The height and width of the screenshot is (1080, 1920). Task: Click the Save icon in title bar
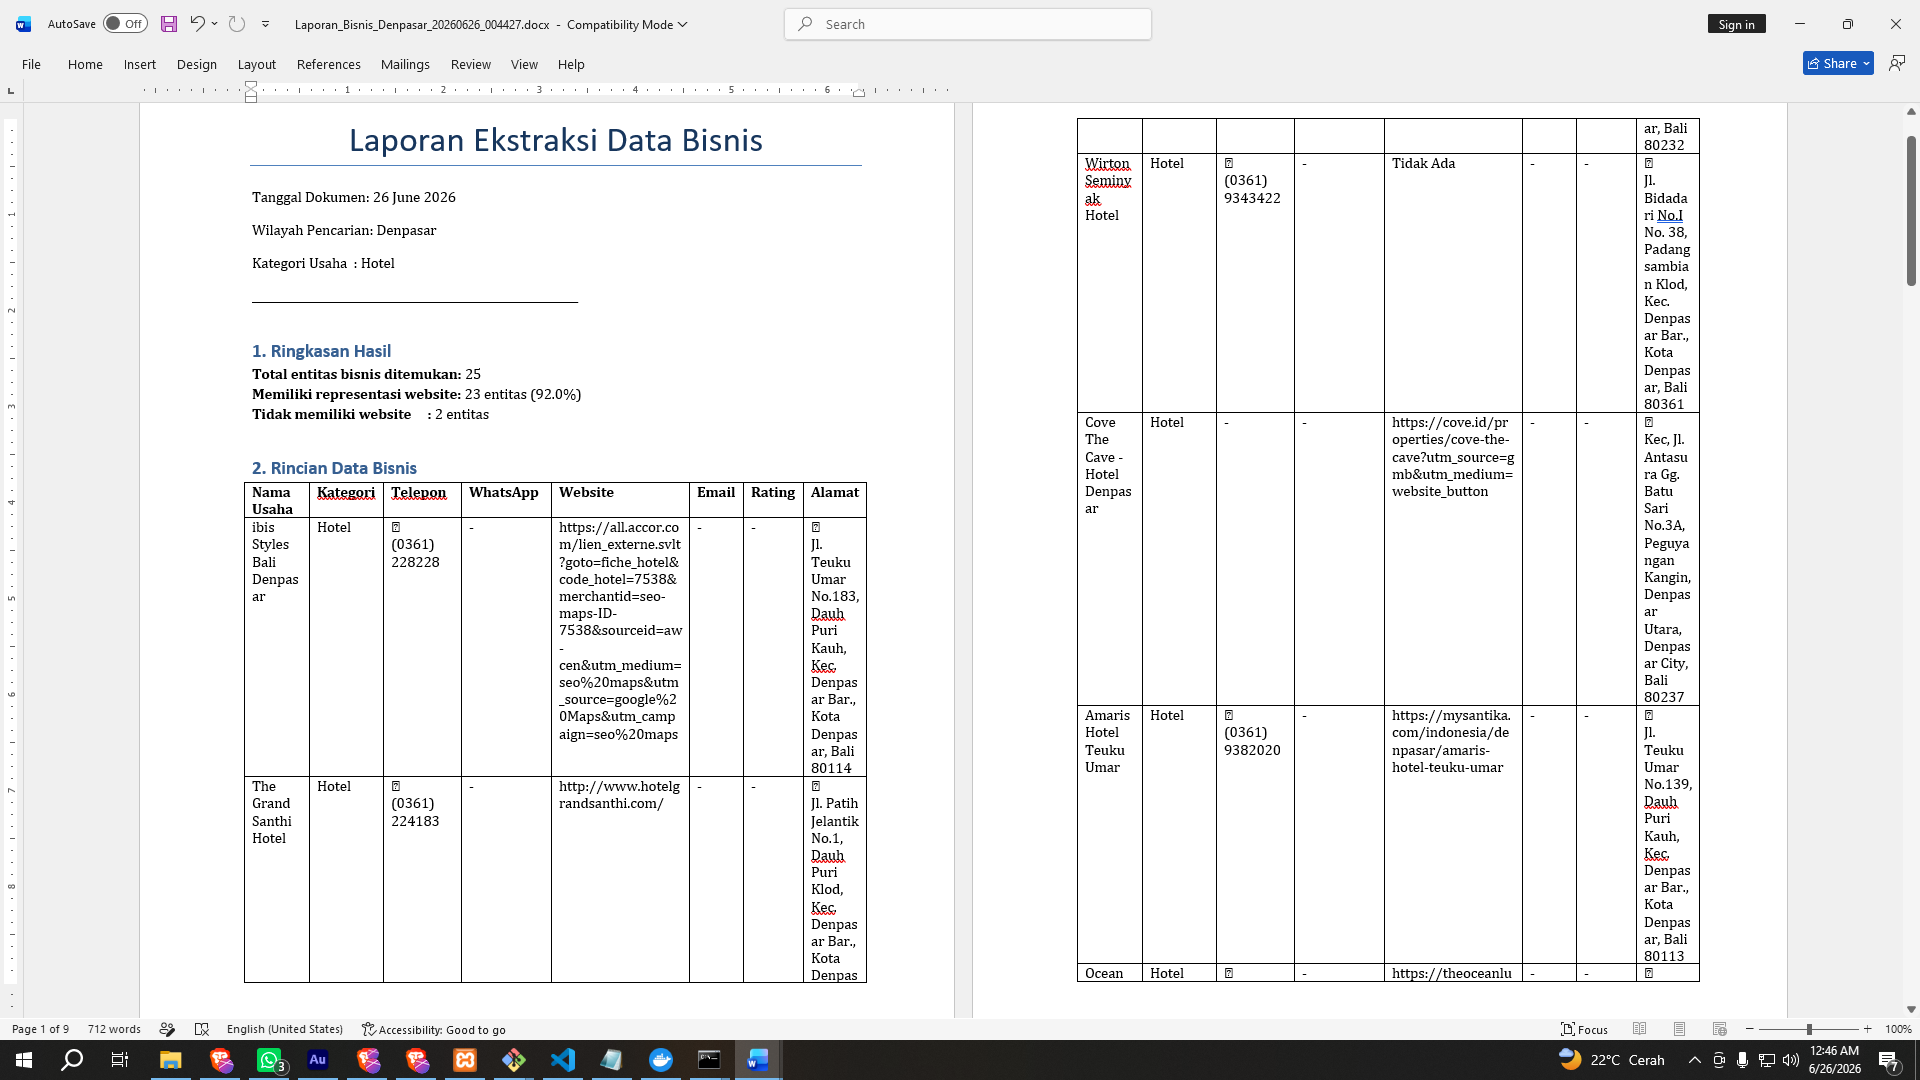tap(169, 24)
